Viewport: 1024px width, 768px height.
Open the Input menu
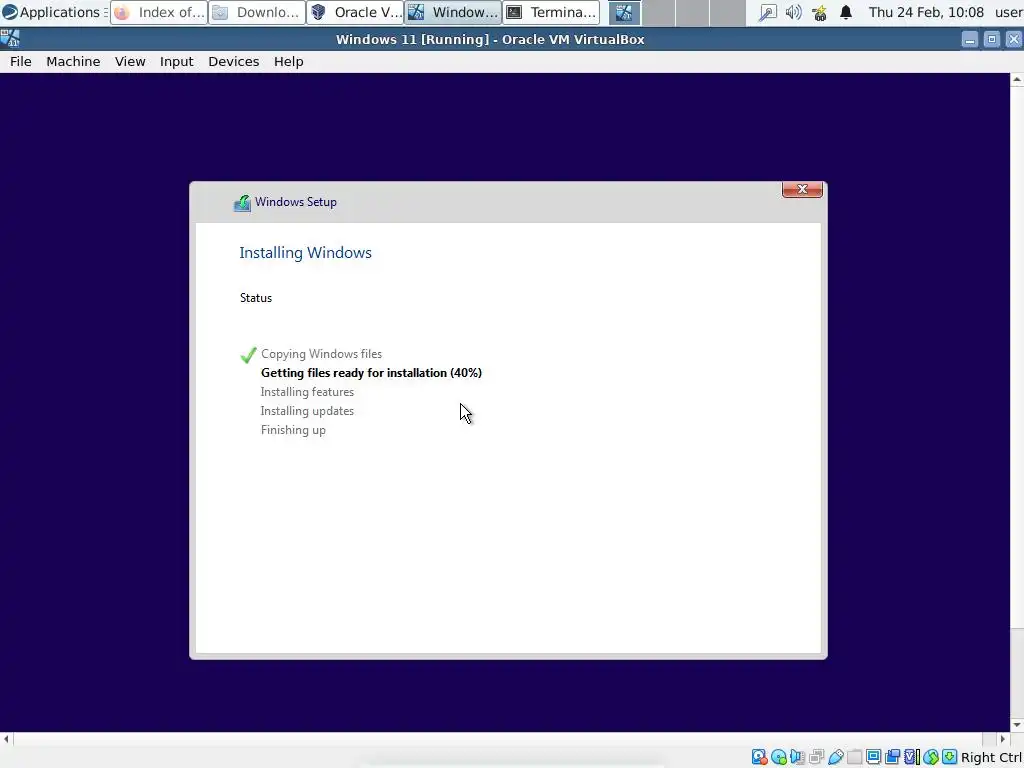coord(176,61)
